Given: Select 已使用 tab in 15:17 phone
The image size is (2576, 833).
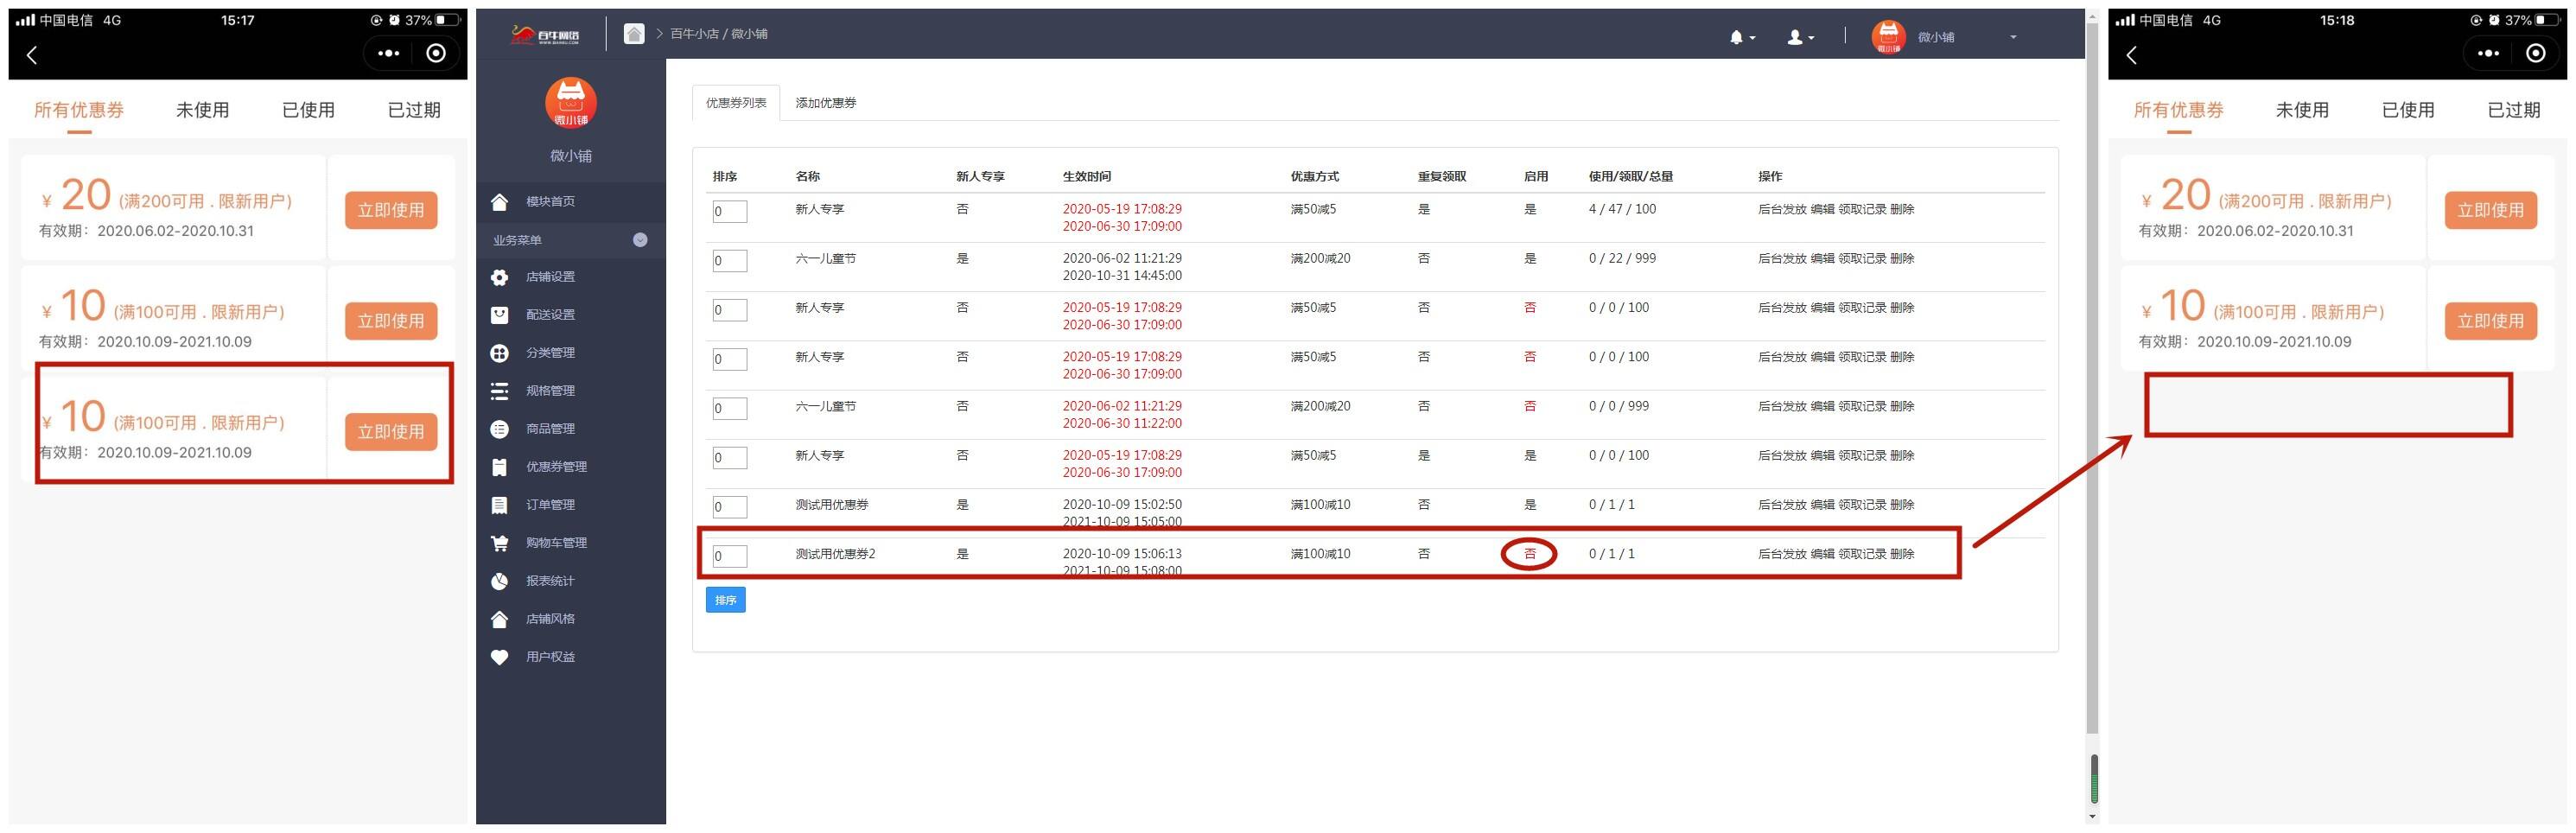Looking at the screenshot, I should pyautogui.click(x=308, y=110).
